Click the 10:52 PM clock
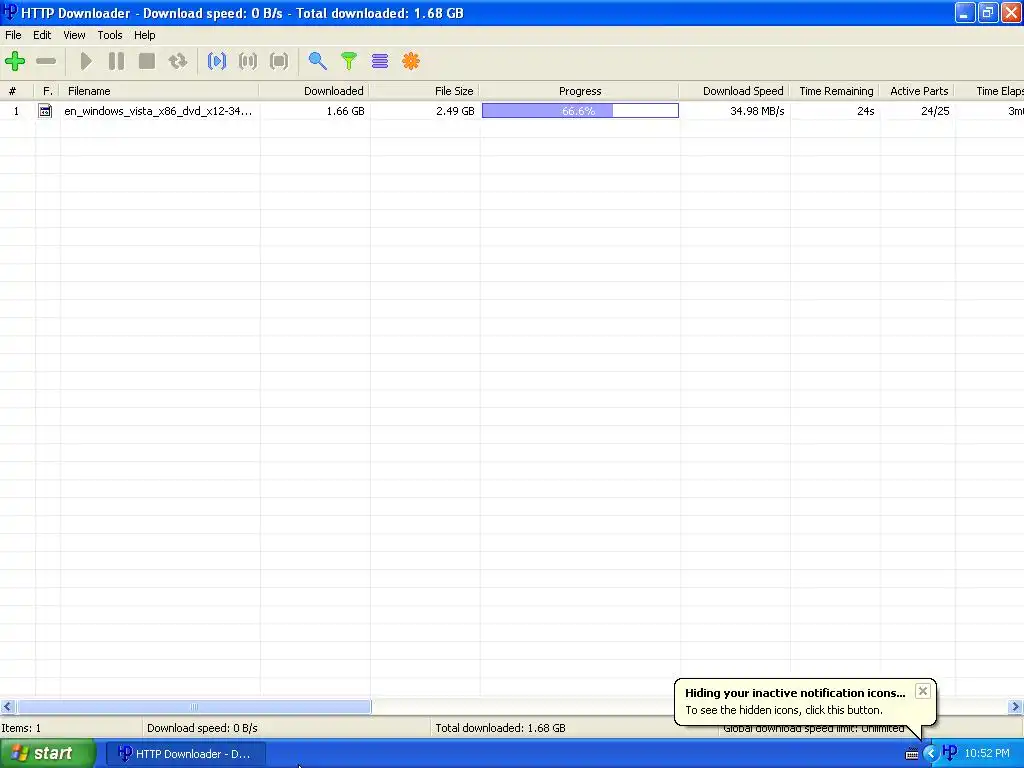Image resolution: width=1024 pixels, height=768 pixels. coord(987,754)
